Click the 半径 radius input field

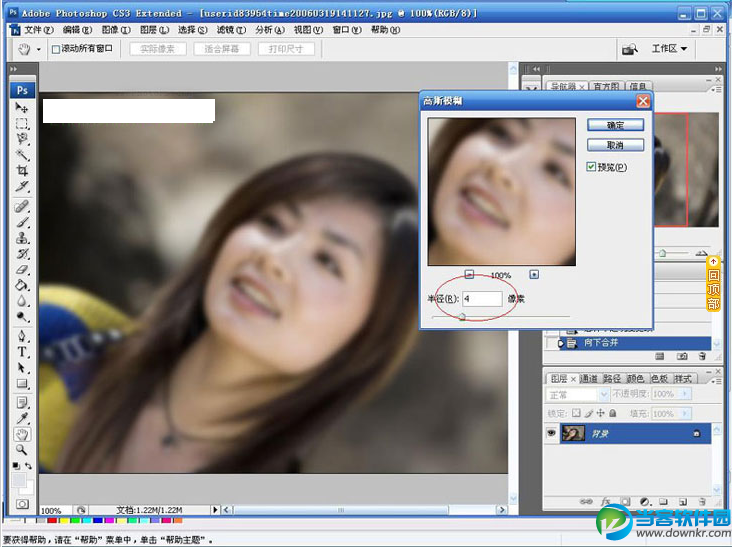481,299
